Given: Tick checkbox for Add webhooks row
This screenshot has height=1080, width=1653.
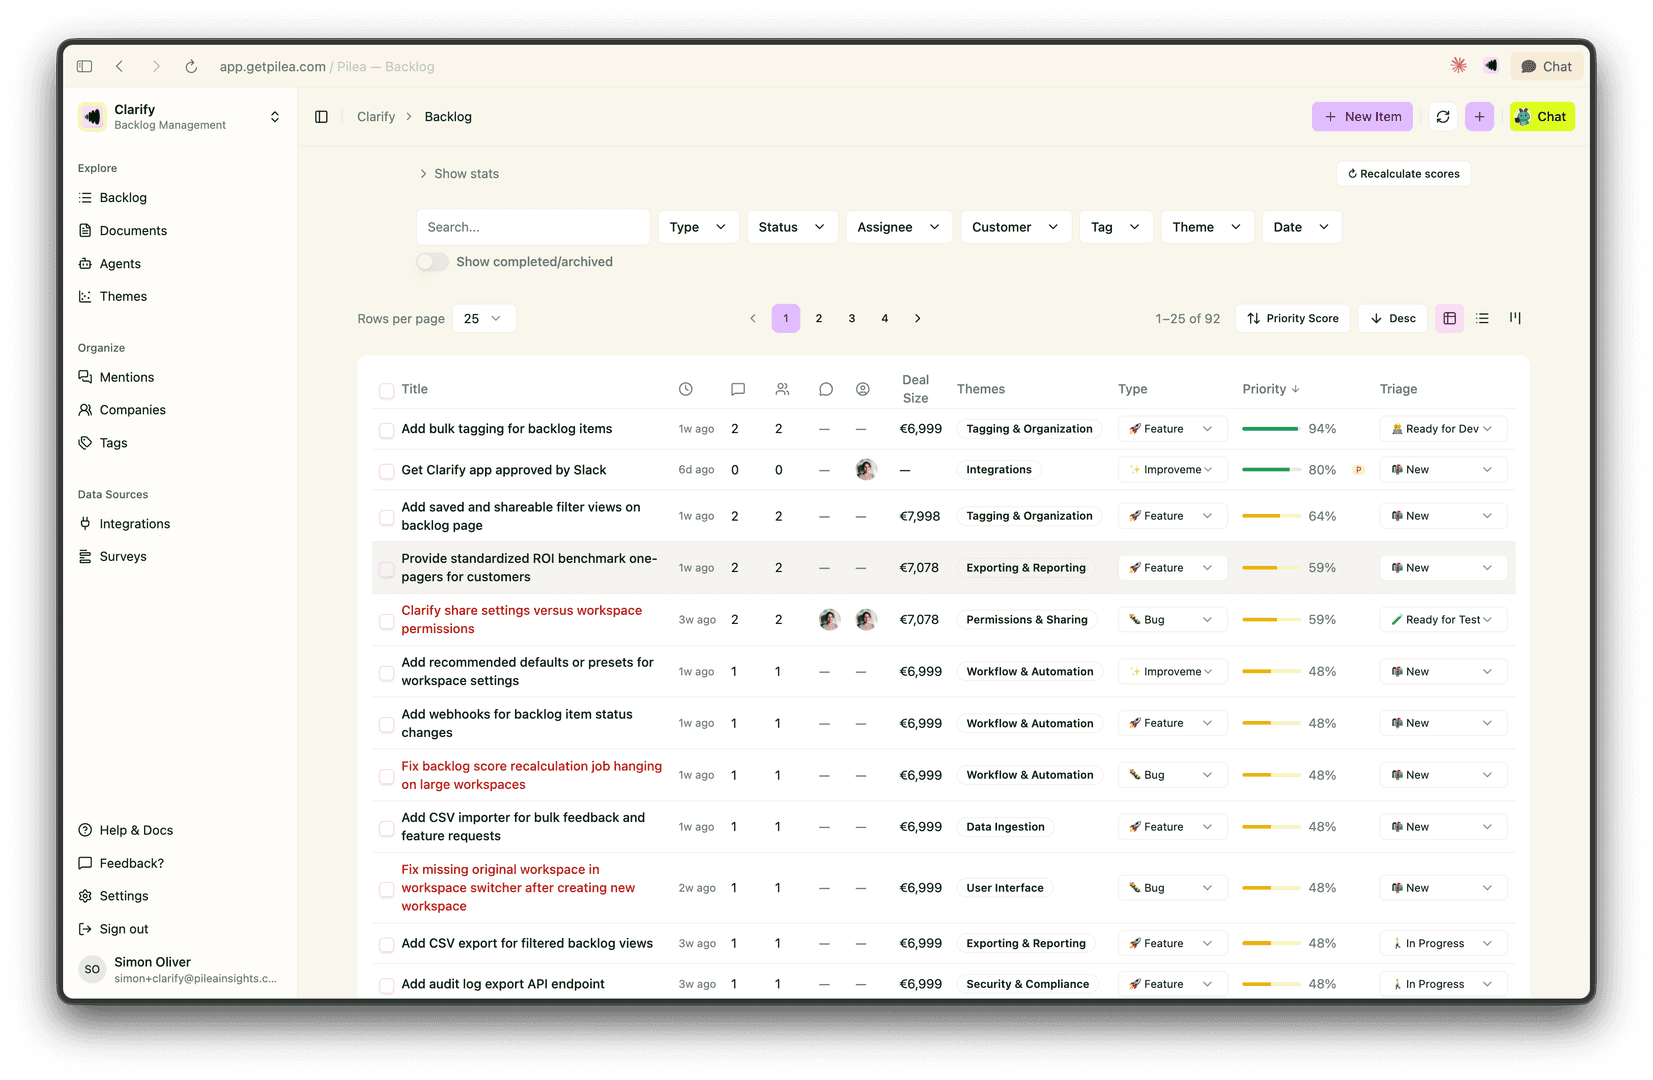Looking at the screenshot, I should [x=387, y=724].
